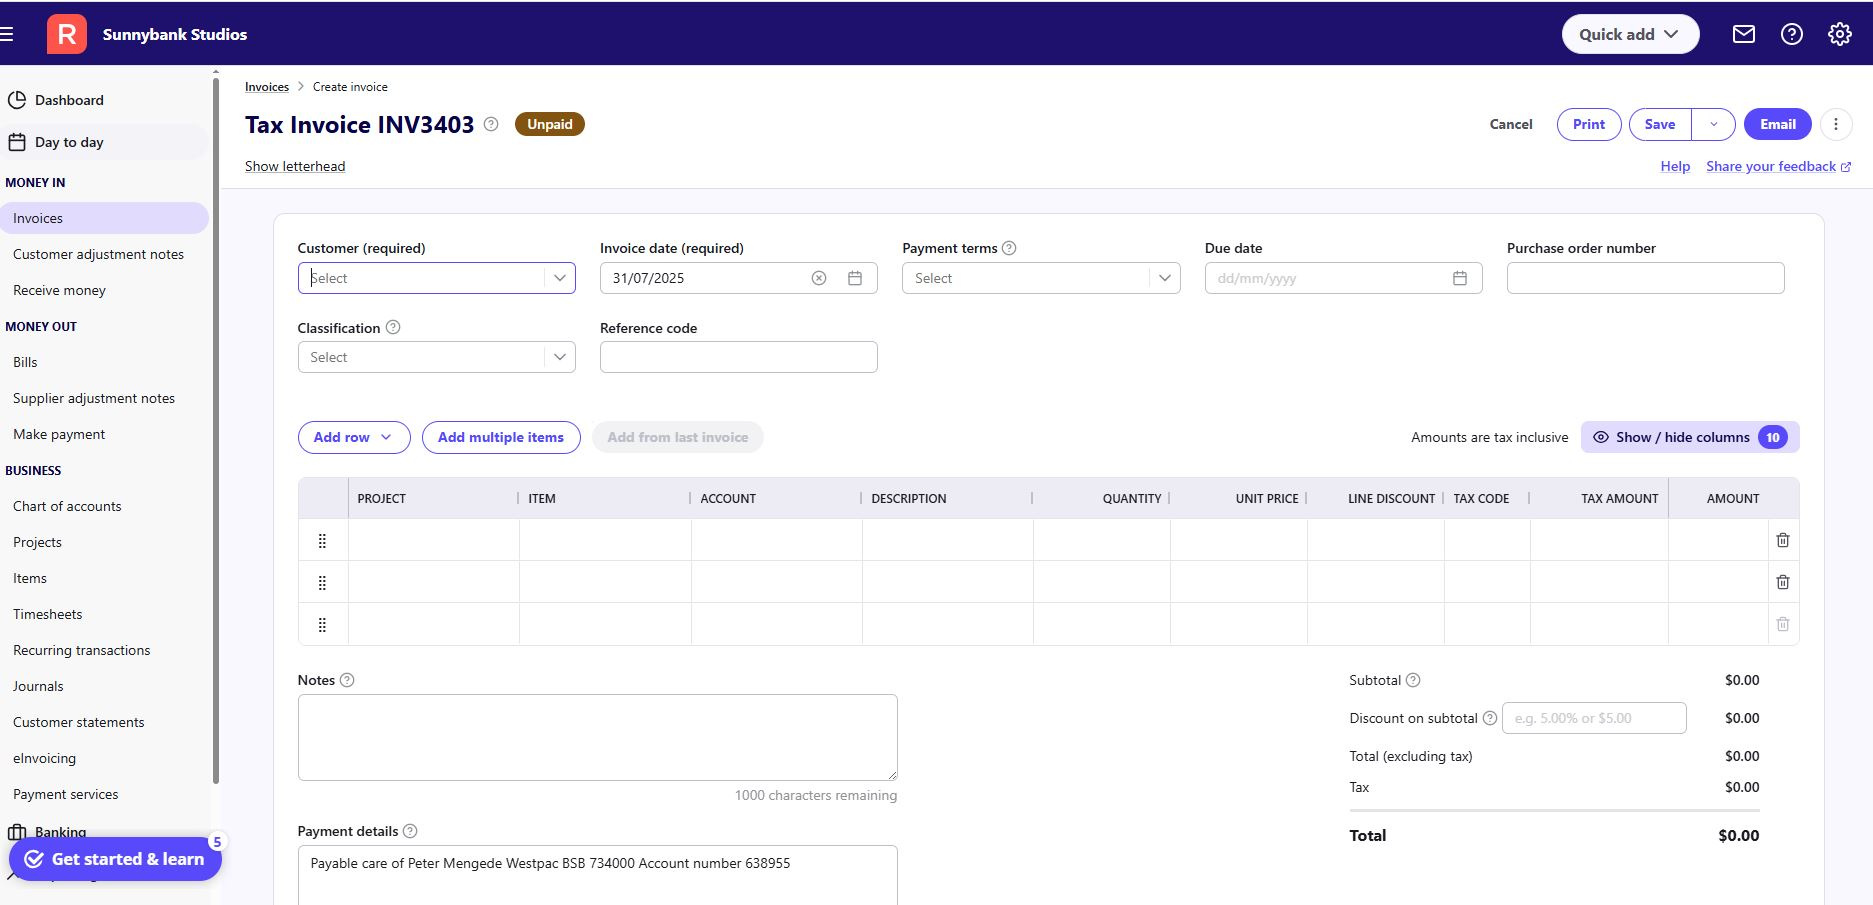Click the Subtotal help icon
Image resolution: width=1873 pixels, height=905 pixels.
1413,680
